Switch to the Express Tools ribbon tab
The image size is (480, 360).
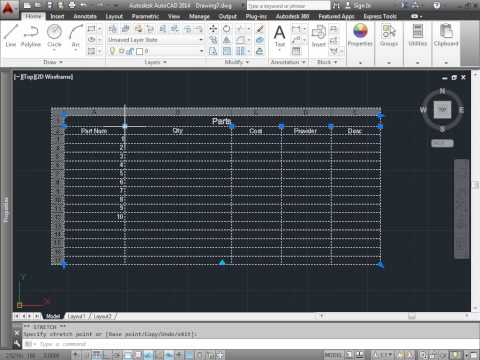click(380, 16)
